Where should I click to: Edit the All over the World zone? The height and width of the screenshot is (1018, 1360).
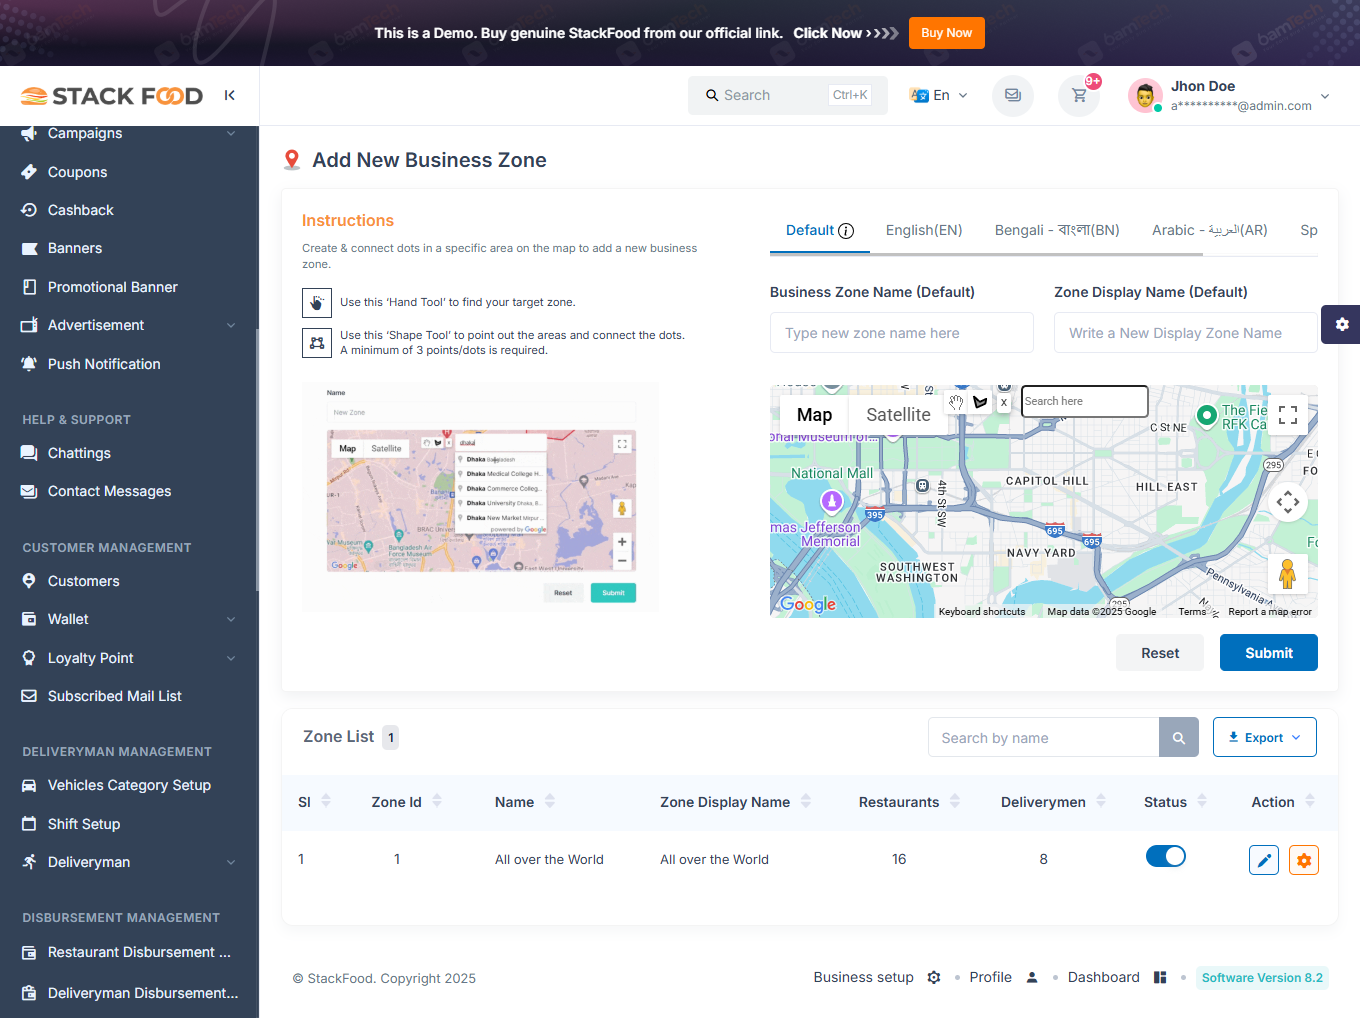click(x=1264, y=860)
